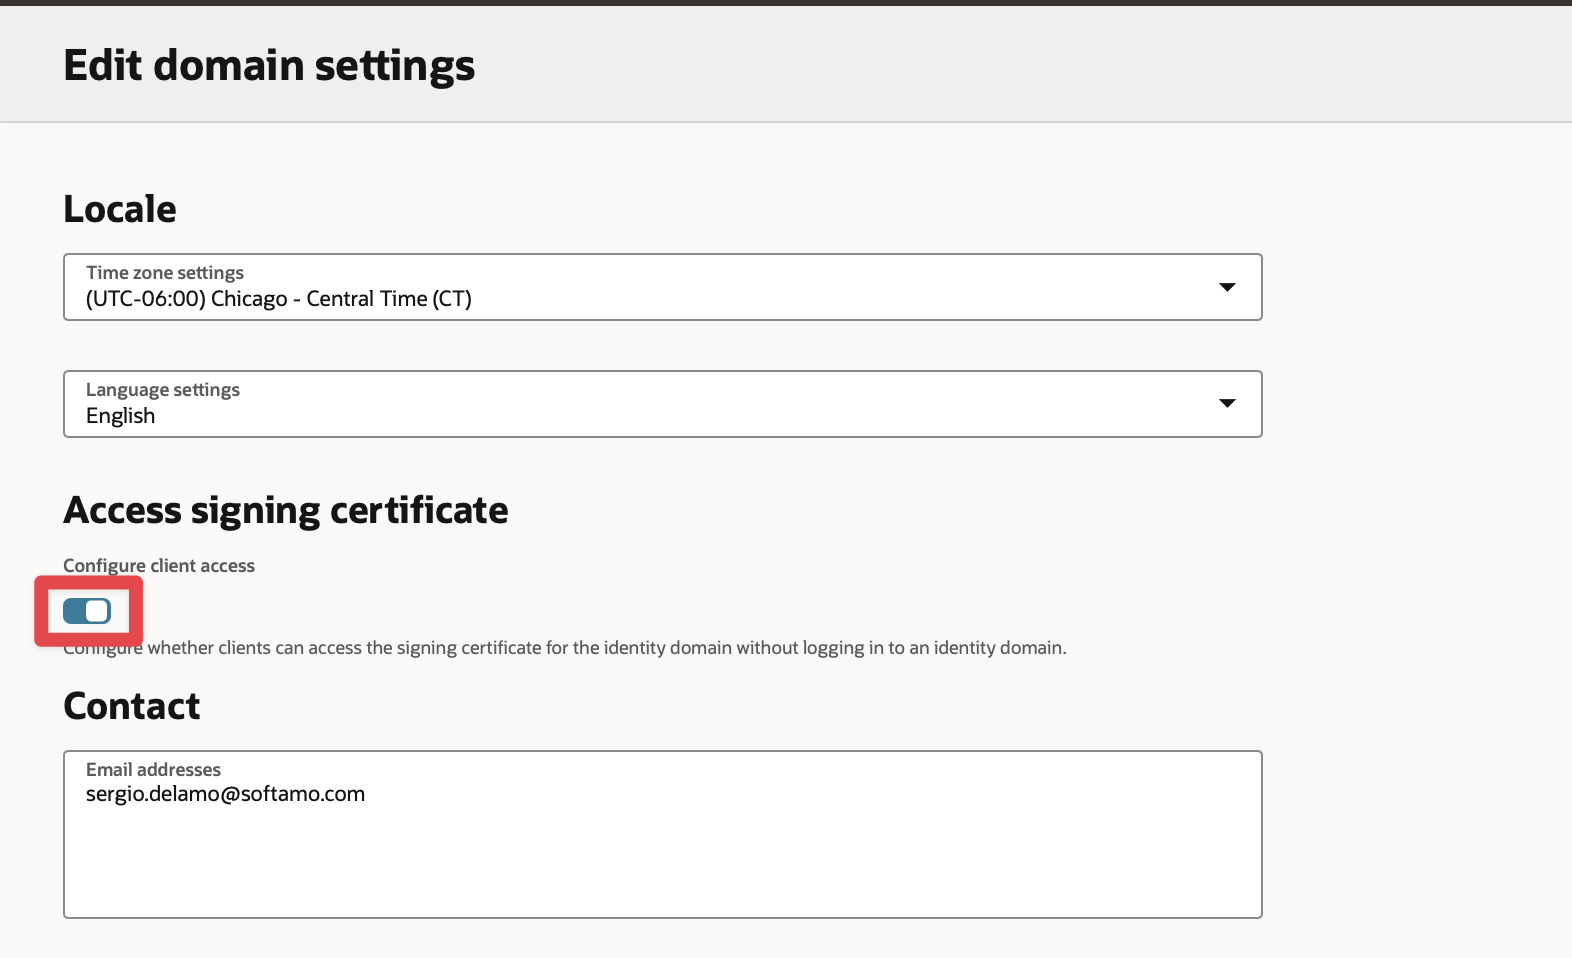The height and width of the screenshot is (958, 1572).
Task: Click the signing certificate description text
Action: (606, 648)
